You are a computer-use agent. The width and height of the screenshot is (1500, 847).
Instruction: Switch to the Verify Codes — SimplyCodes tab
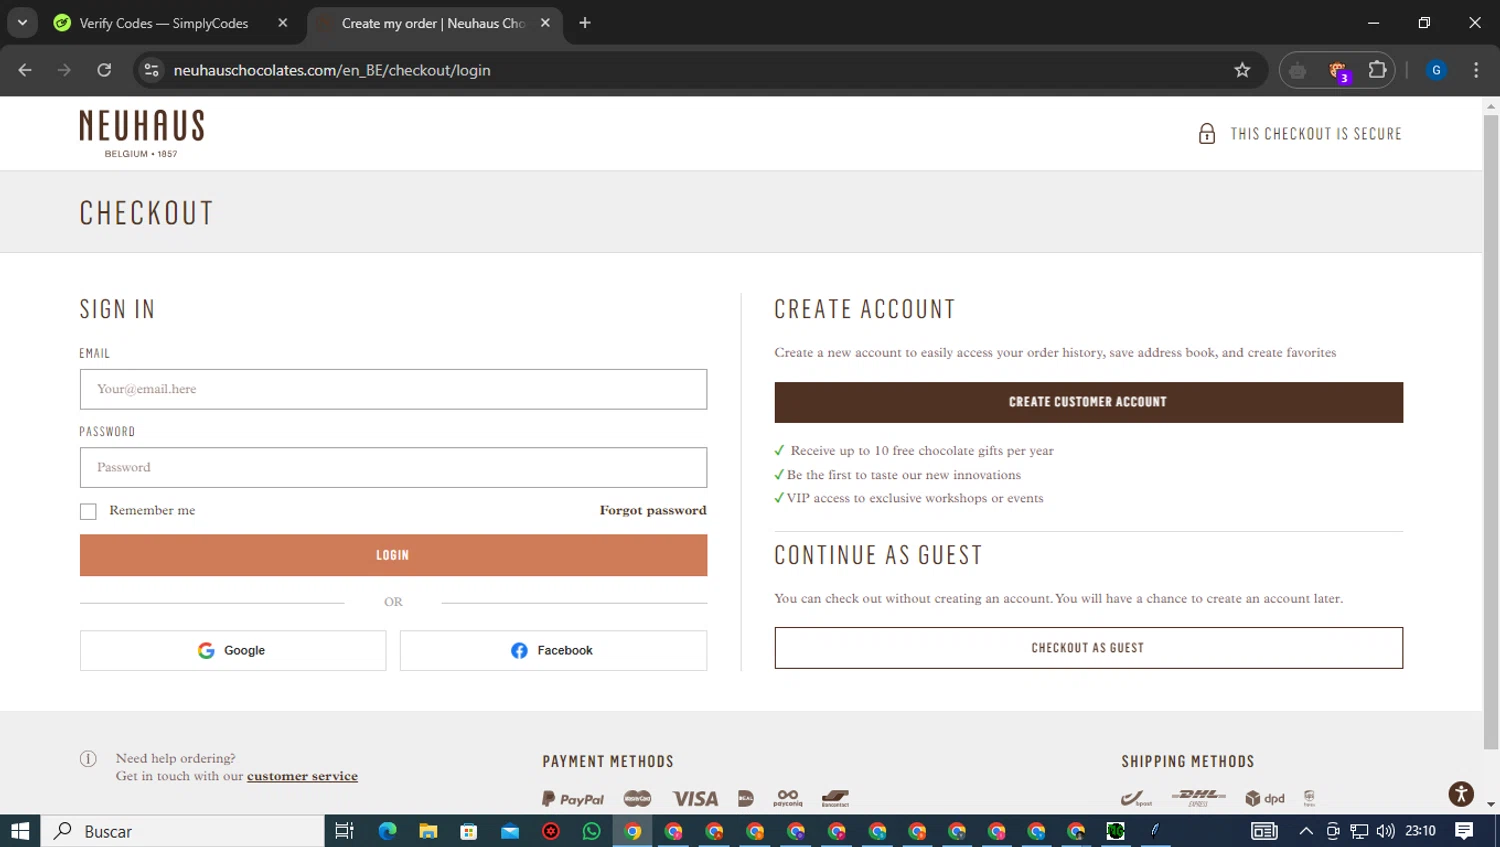click(x=171, y=23)
